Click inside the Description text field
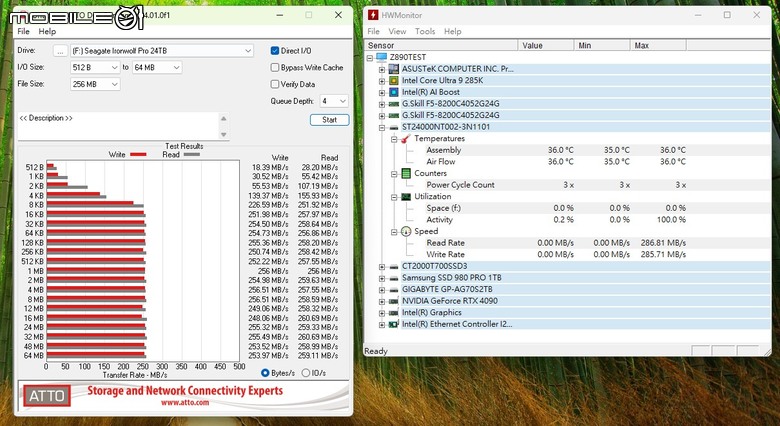Image resolution: width=780 pixels, height=426 pixels. [118, 126]
